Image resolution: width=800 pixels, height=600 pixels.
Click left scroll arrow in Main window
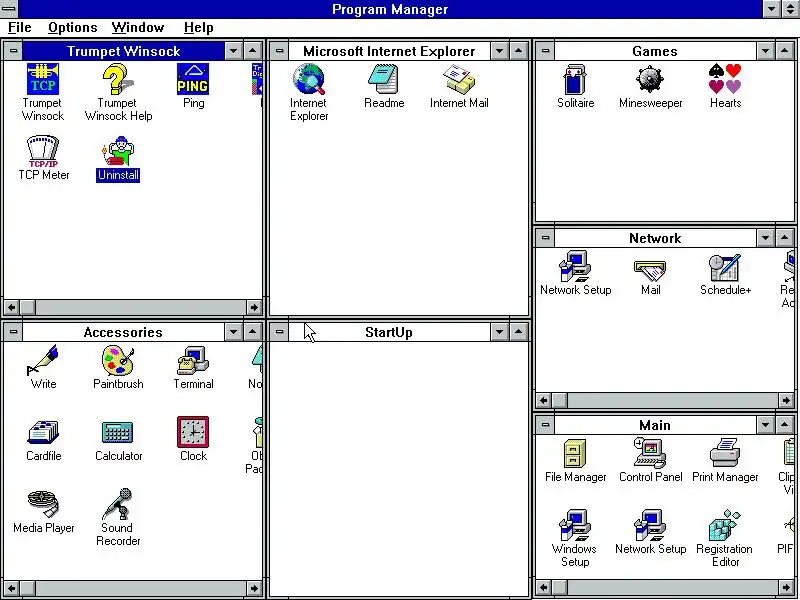(x=544, y=587)
